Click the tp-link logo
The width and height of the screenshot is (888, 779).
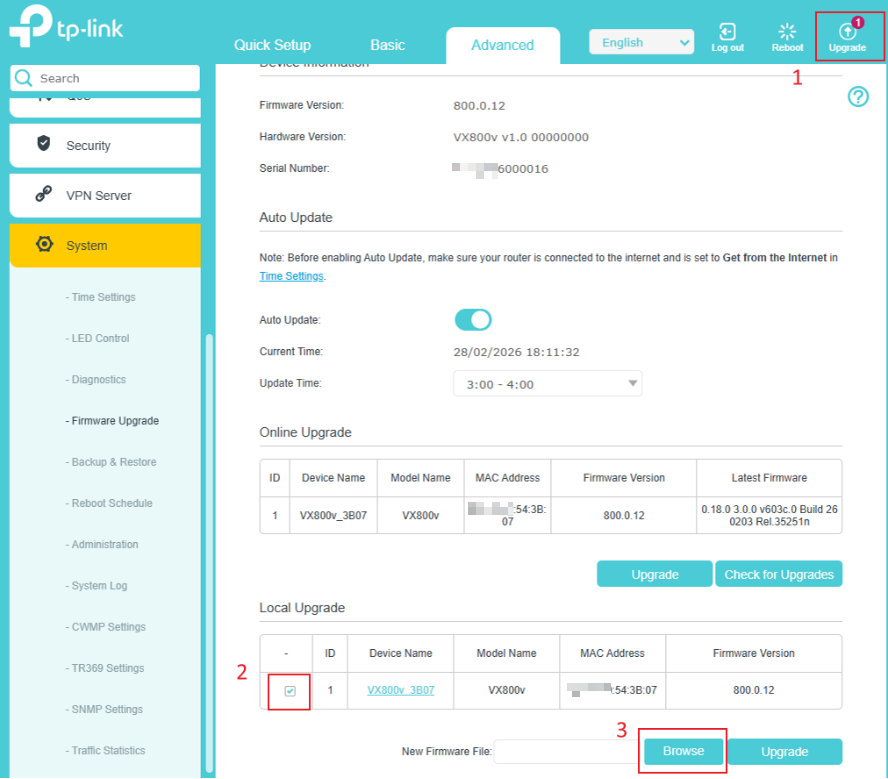coord(66,29)
